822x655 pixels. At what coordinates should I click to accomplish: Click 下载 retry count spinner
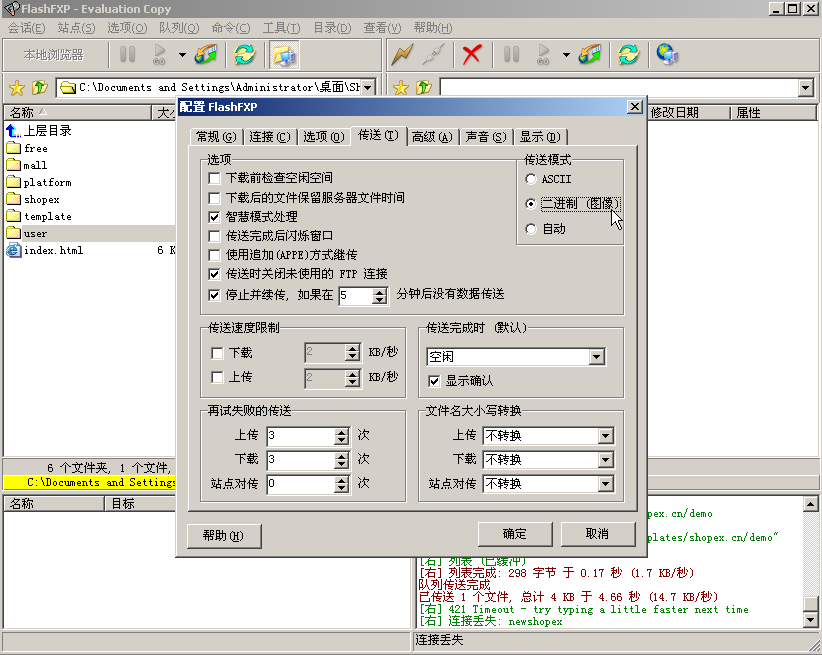[342, 460]
